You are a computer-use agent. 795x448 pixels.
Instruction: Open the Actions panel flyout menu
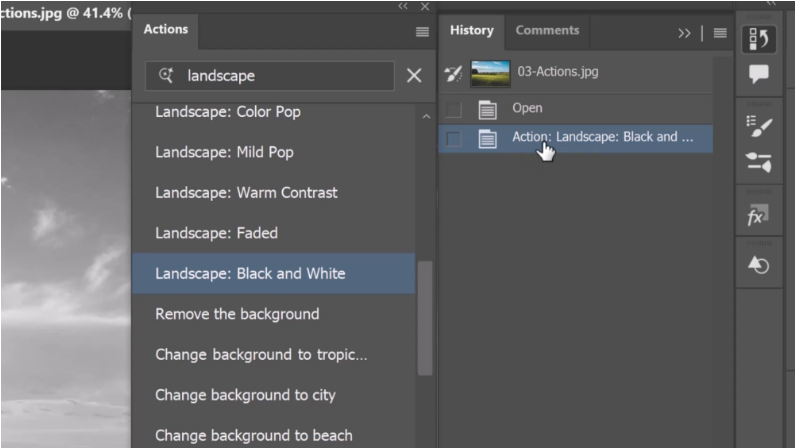[x=422, y=32]
